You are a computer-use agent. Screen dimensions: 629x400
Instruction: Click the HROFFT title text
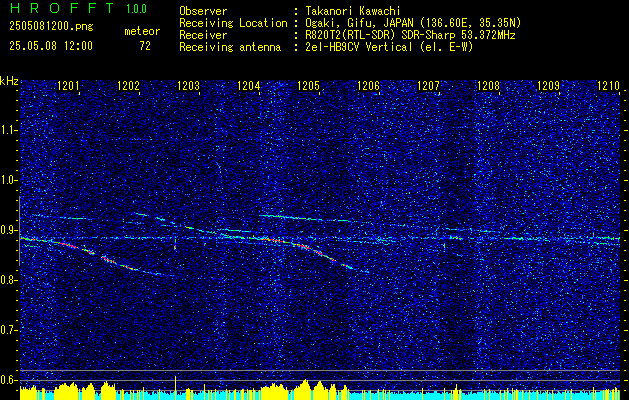(61, 8)
